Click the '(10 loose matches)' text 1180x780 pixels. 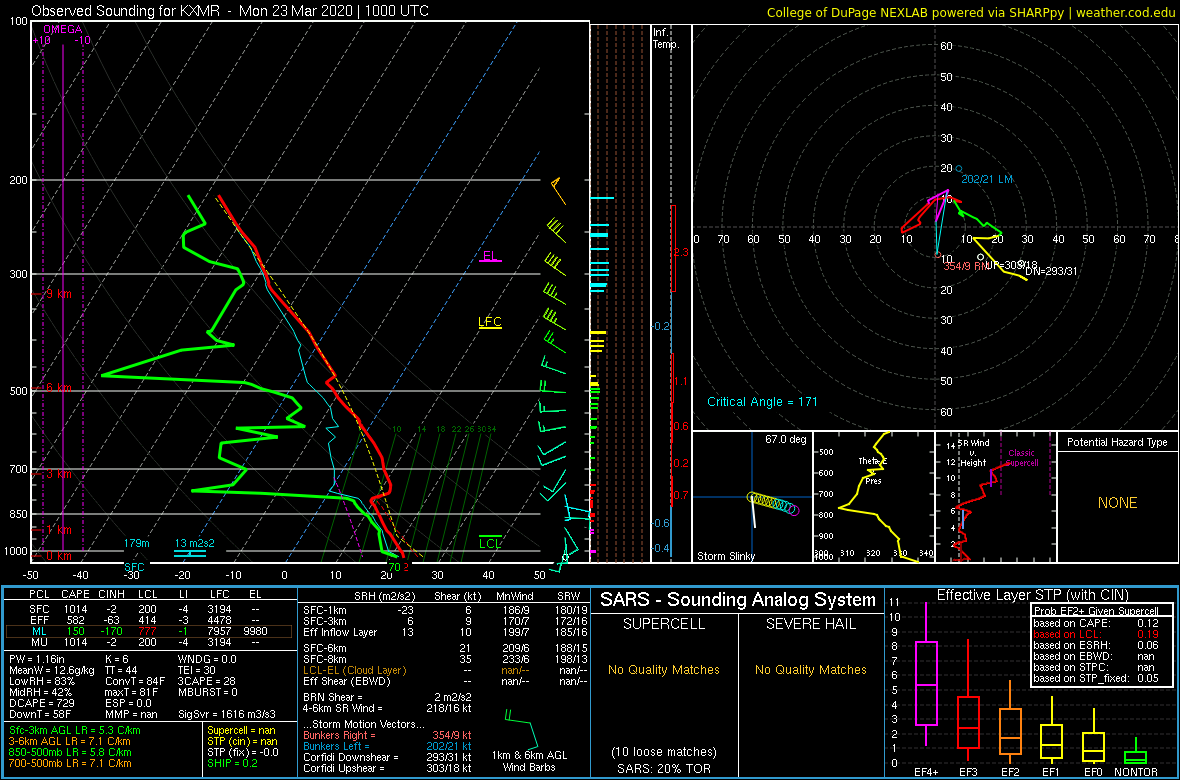click(664, 751)
